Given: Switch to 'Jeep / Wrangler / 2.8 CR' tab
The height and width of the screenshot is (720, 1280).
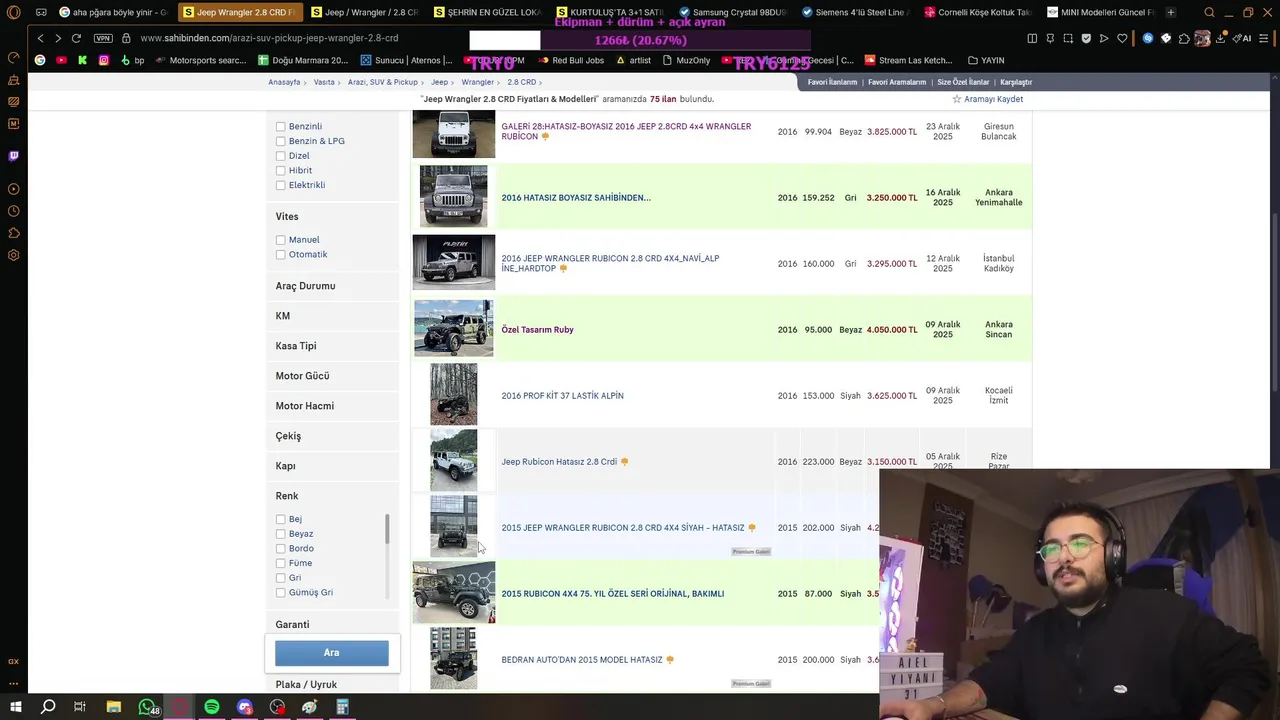Looking at the screenshot, I should click(364, 13).
